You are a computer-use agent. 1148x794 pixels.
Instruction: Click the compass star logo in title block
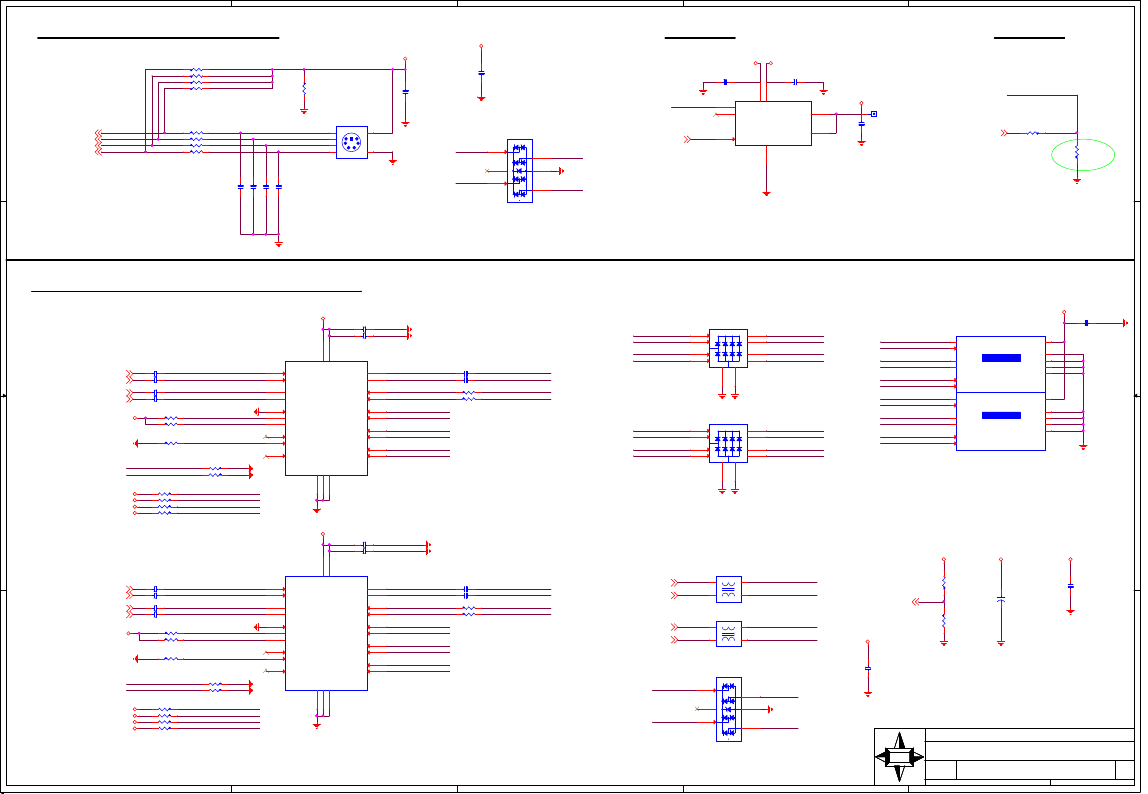(900, 757)
